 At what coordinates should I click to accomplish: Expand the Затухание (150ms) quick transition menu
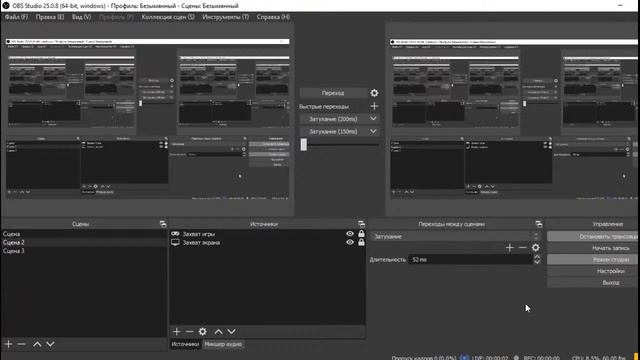click(373, 131)
